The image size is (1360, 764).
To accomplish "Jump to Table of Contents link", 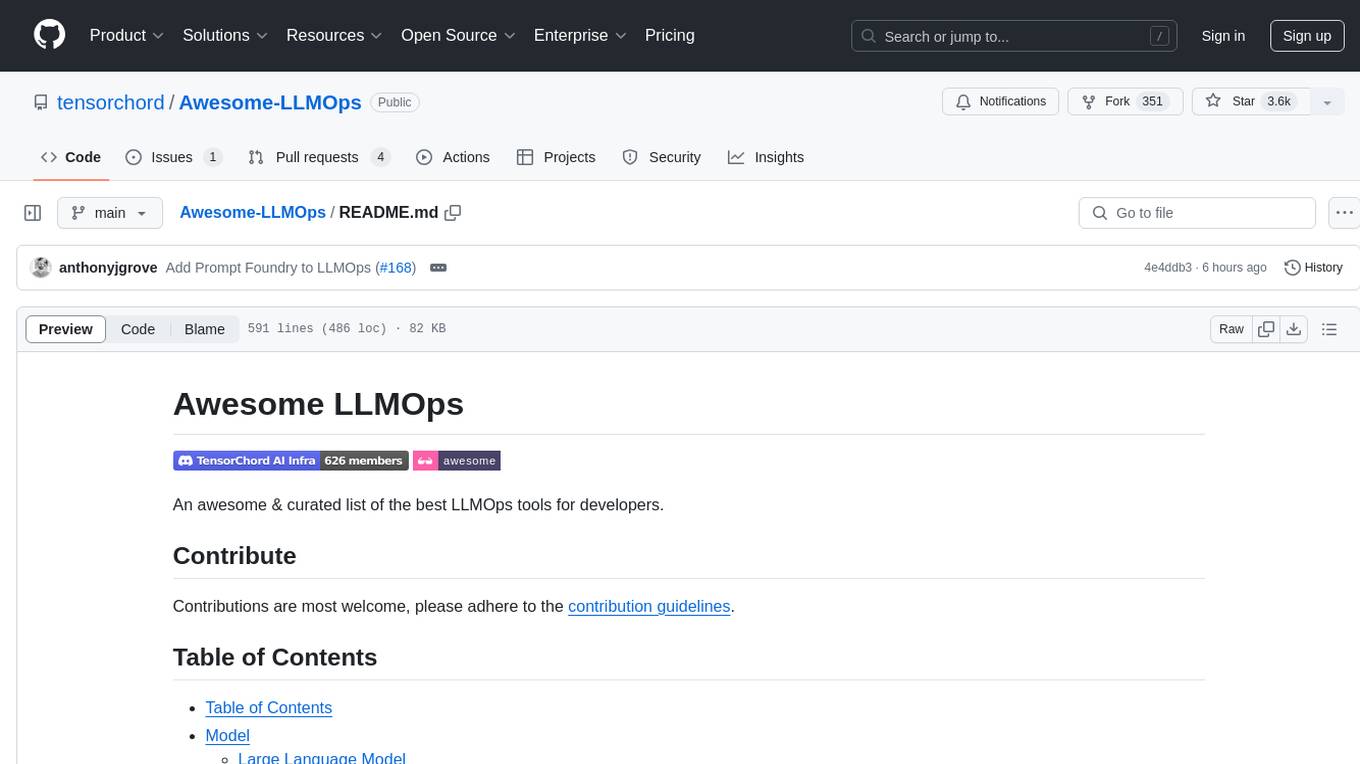I will [x=269, y=707].
